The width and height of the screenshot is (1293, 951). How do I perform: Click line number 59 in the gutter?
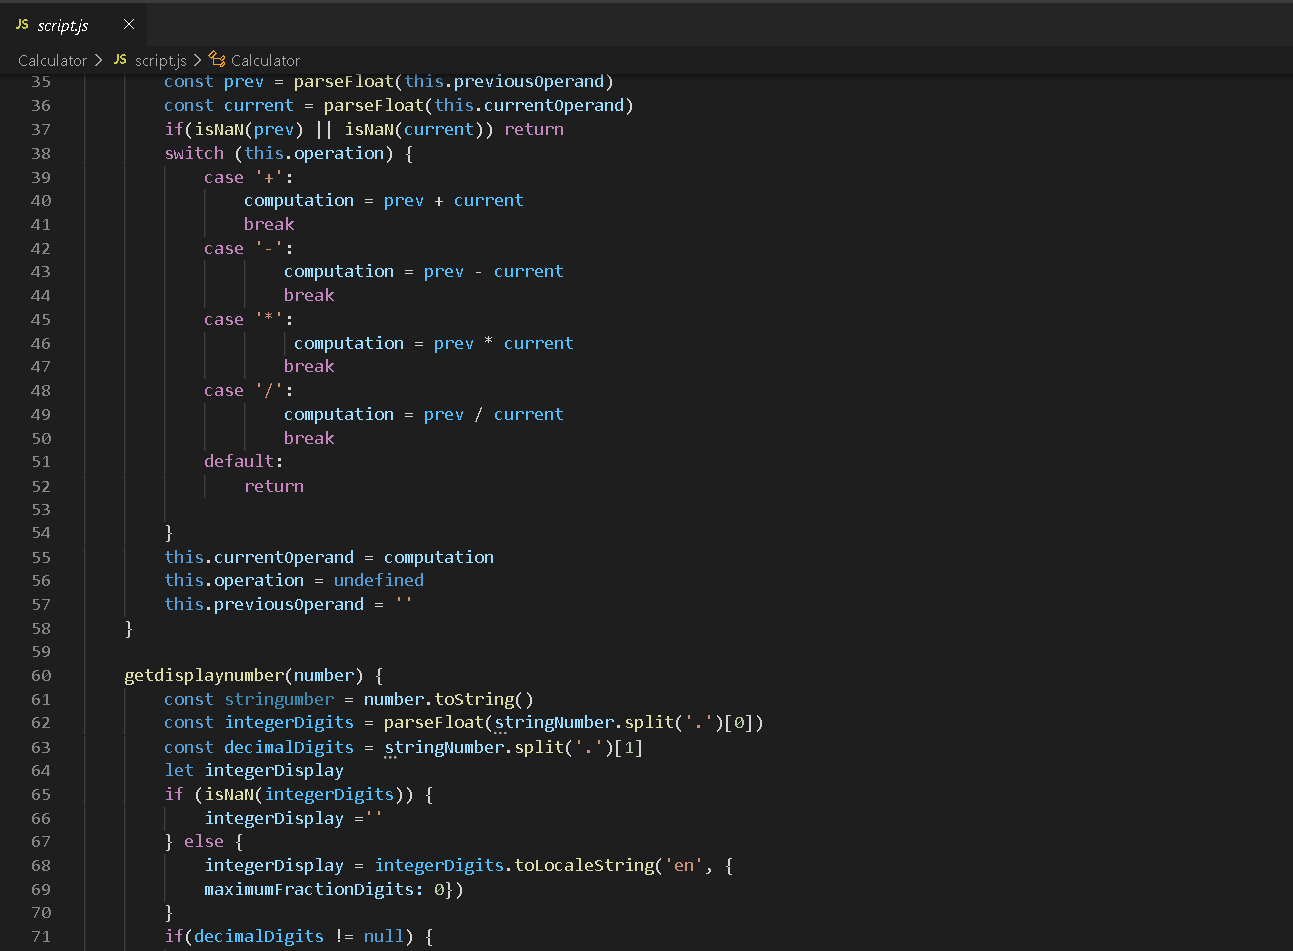(x=41, y=651)
